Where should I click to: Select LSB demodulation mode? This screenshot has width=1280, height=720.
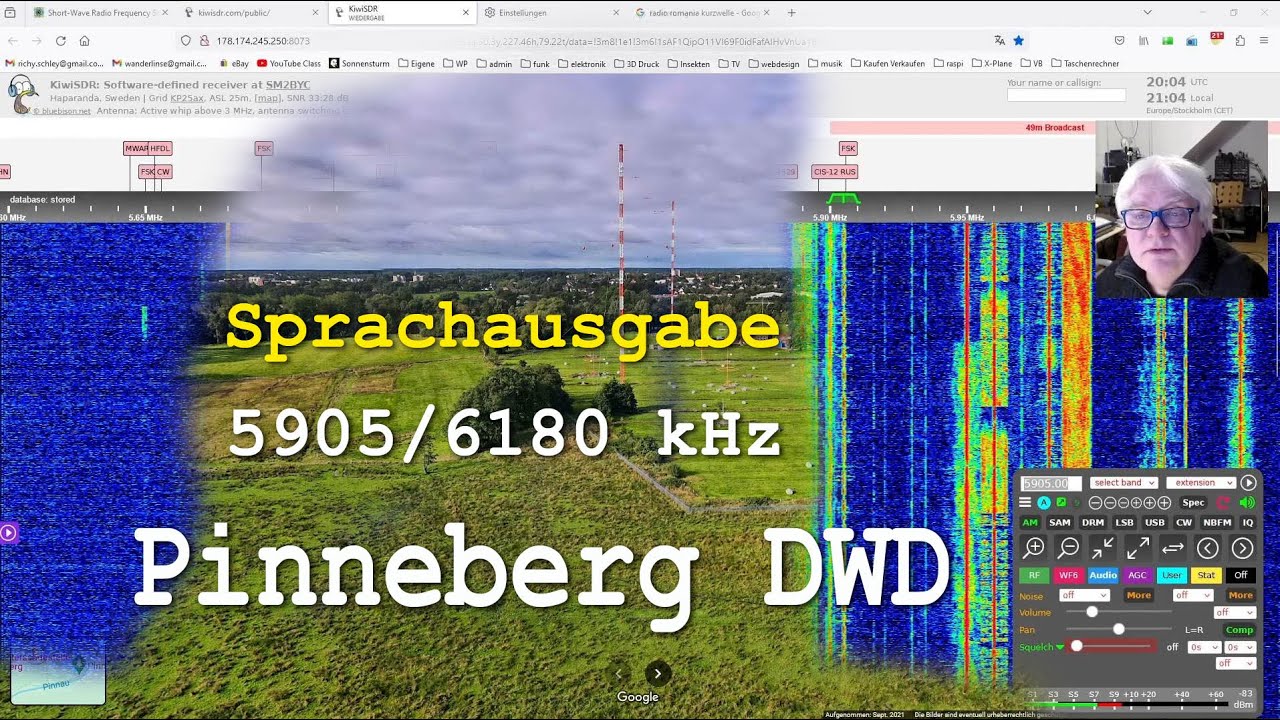(1124, 523)
